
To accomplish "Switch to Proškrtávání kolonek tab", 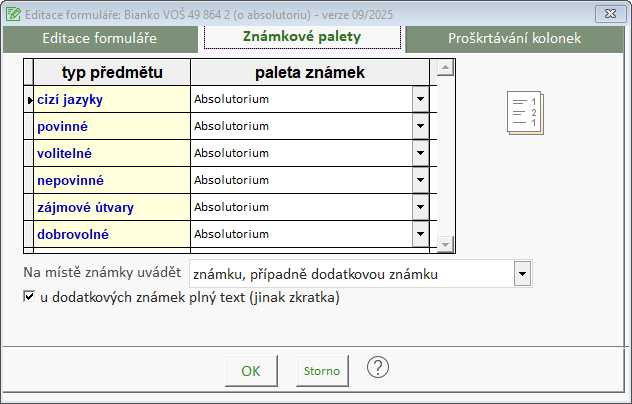I will (x=514, y=38).
